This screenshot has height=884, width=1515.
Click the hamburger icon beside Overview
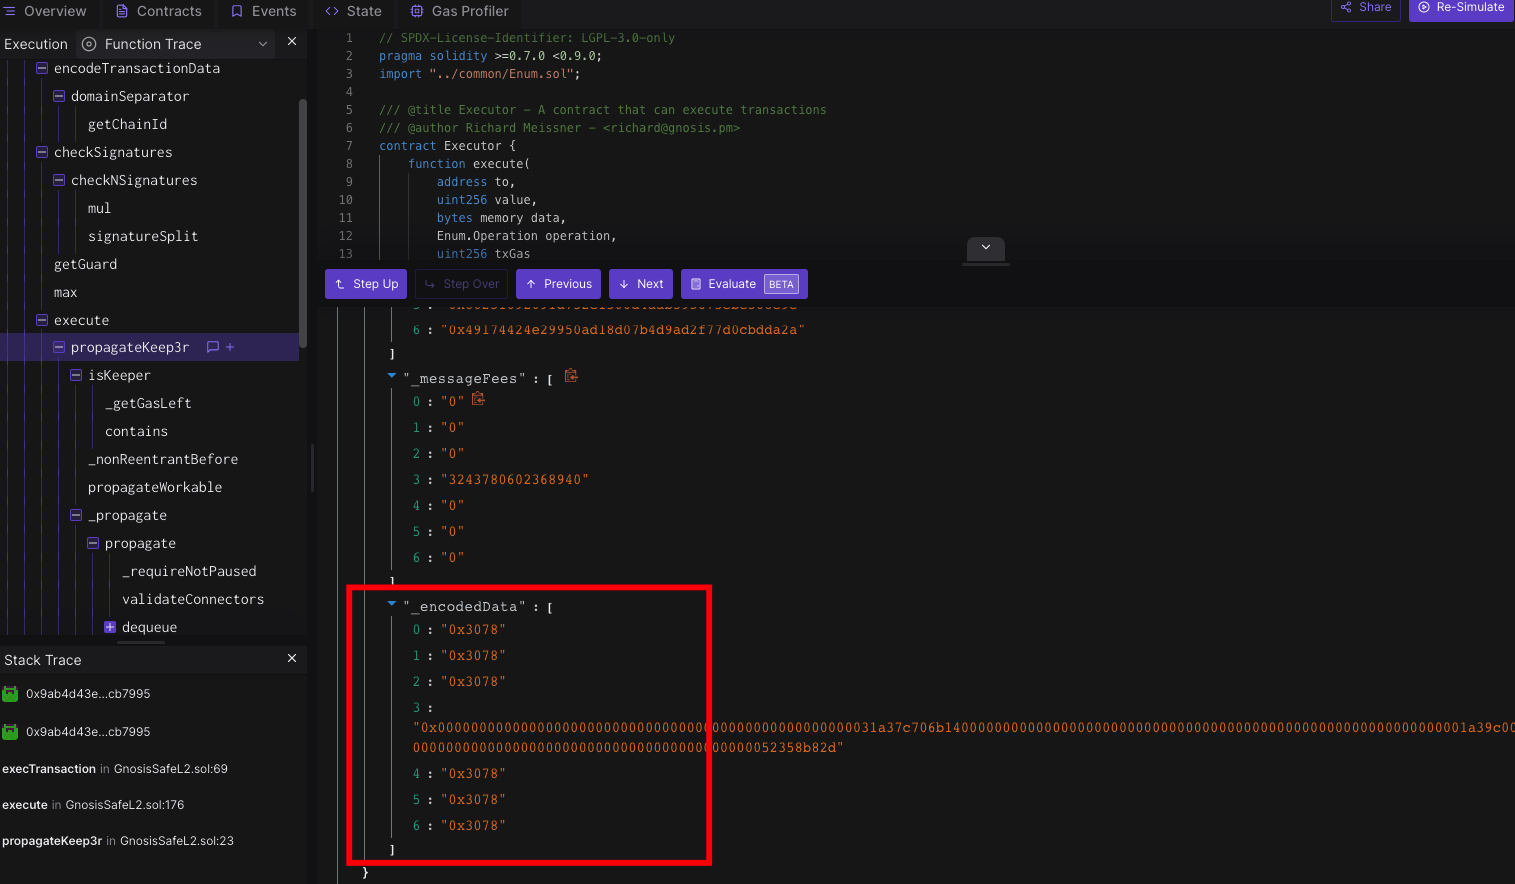[x=11, y=11]
